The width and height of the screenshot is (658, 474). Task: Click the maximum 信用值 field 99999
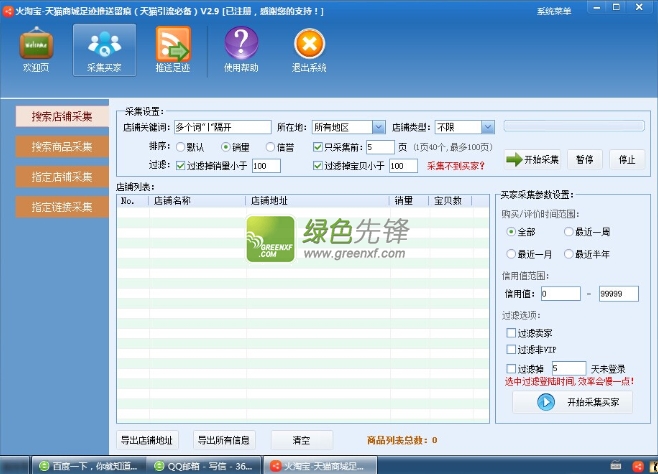(x=619, y=294)
